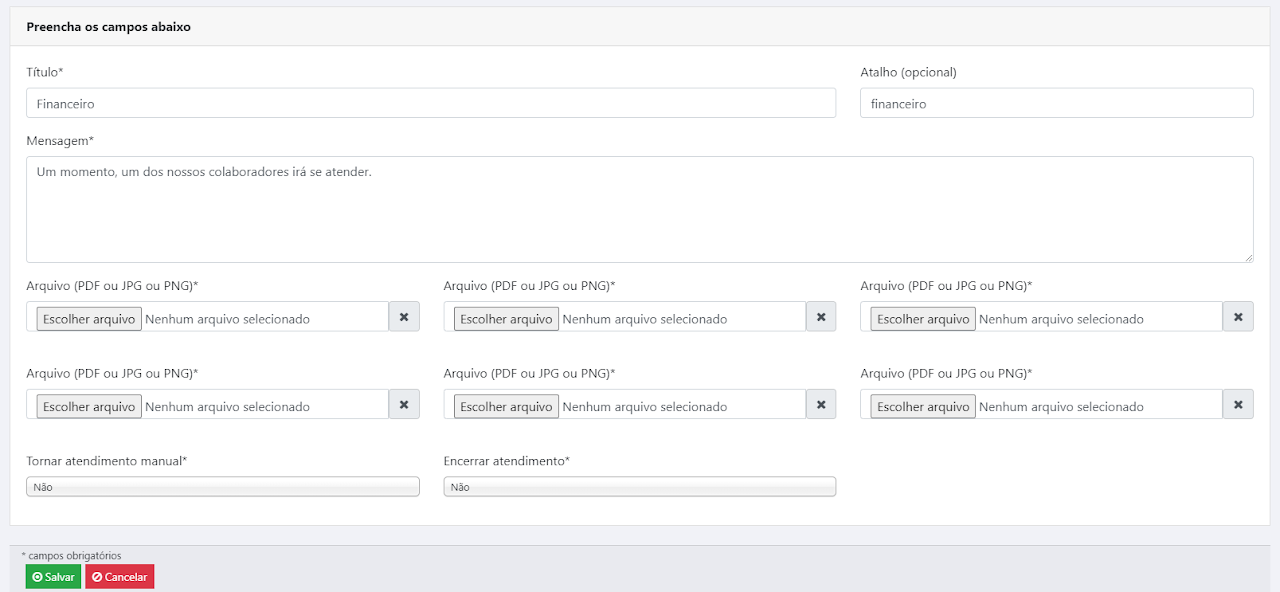Click 'Escolher arquivo' in top-middle file field
The width and height of the screenshot is (1280, 592).
point(506,319)
